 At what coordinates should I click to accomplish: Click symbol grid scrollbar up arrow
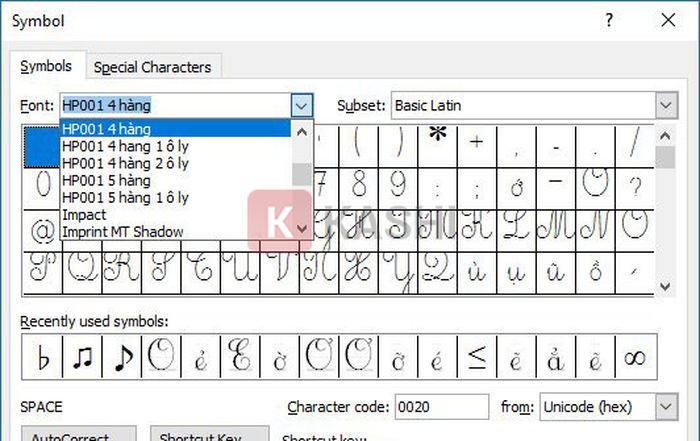(665, 136)
